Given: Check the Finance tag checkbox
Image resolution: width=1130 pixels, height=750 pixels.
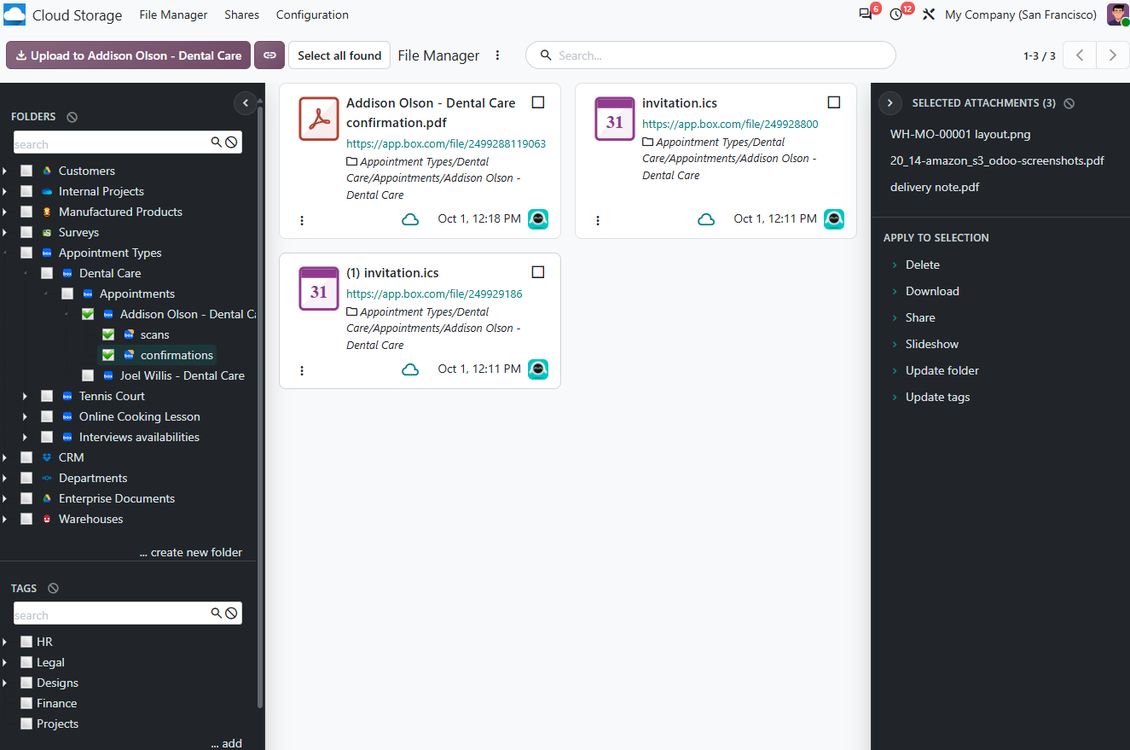Looking at the screenshot, I should [x=27, y=703].
